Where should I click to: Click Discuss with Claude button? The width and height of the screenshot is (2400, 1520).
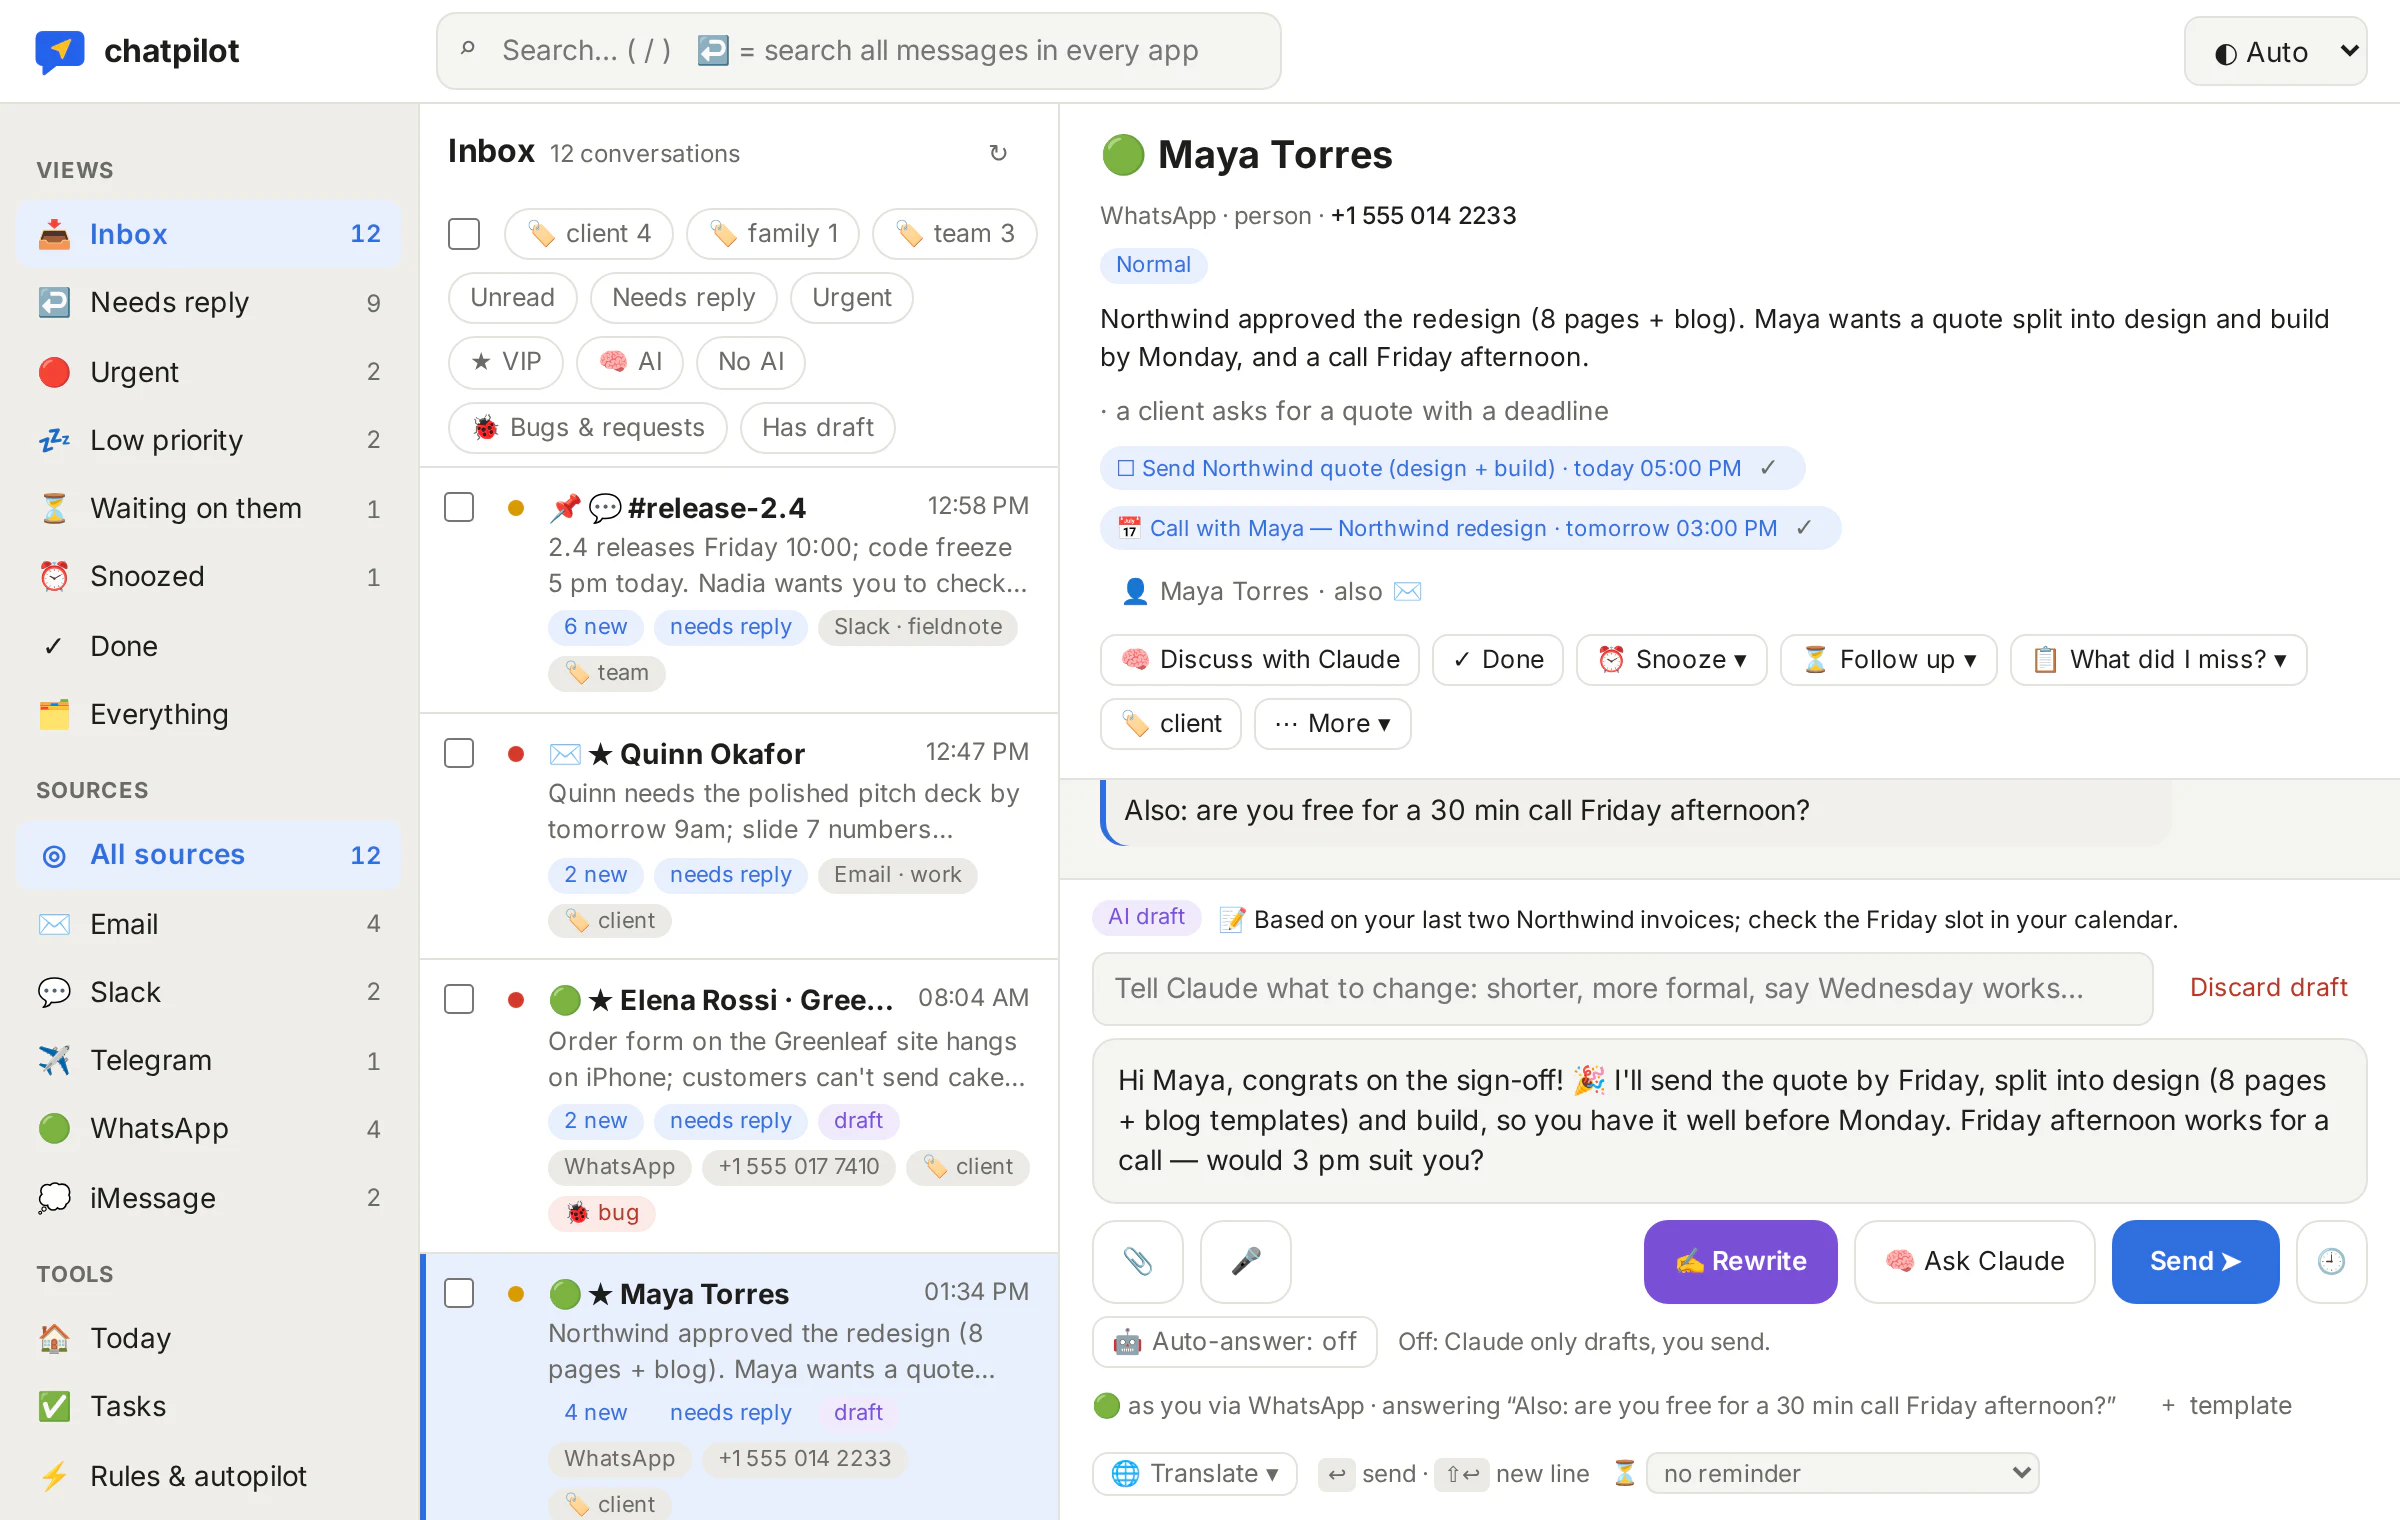(x=1259, y=659)
